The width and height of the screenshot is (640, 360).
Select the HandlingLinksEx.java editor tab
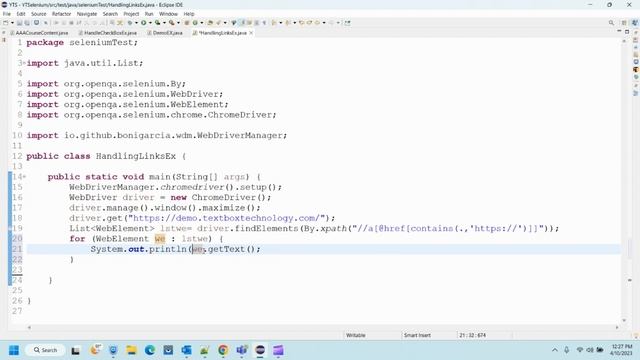[x=222, y=33]
